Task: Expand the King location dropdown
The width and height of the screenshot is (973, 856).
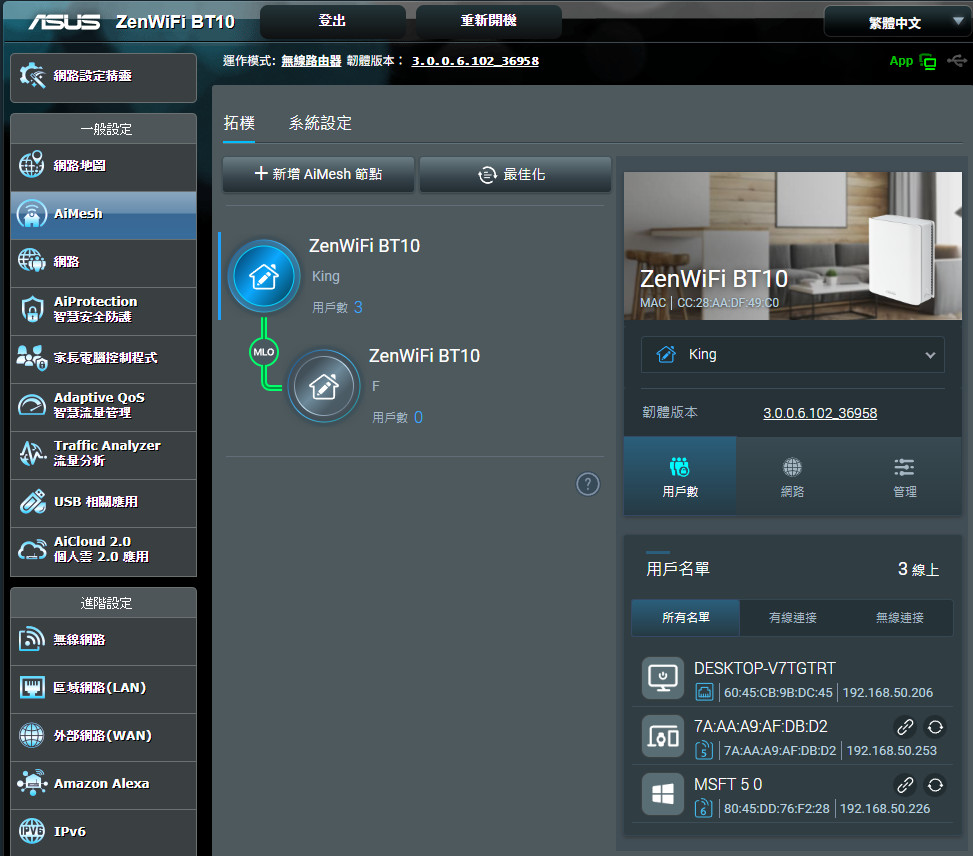Action: coord(792,354)
